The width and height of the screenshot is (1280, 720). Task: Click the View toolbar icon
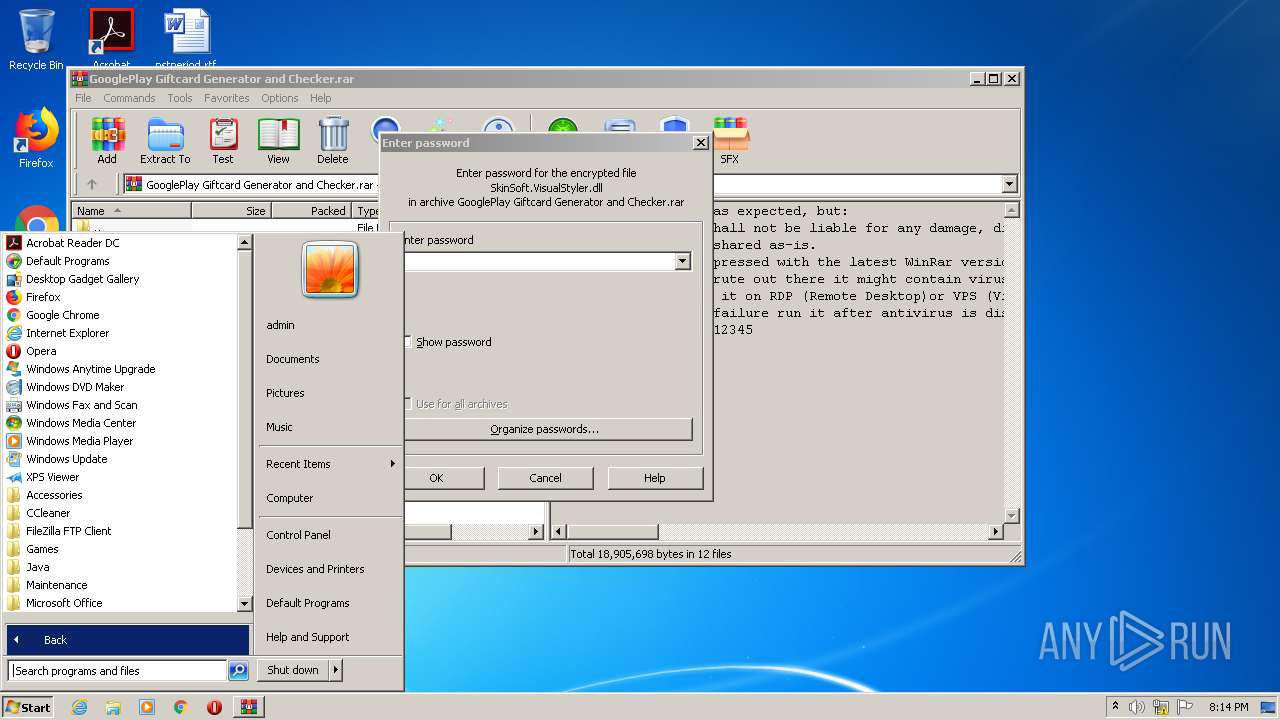278,140
